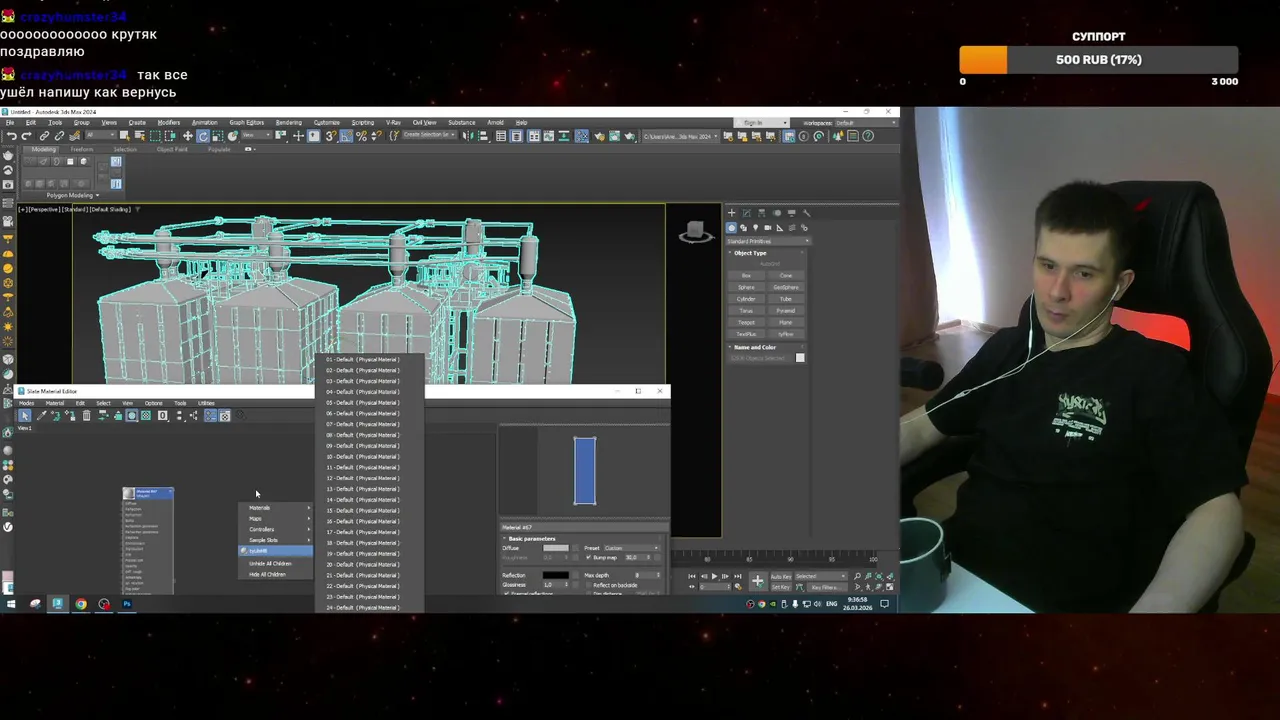The image size is (1280, 720).
Task: Click Pick Material from Object eyedropper
Action: click(42, 416)
